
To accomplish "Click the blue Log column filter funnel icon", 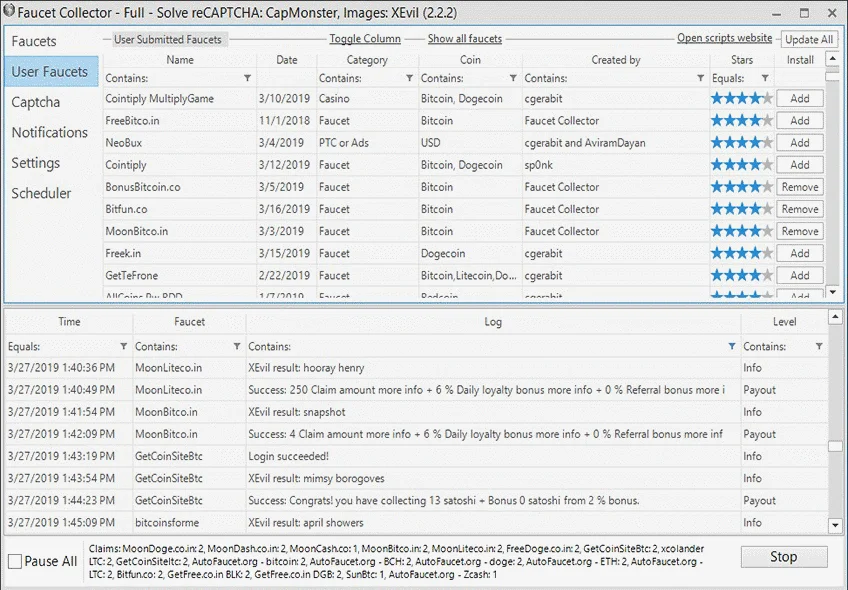I will pyautogui.click(x=731, y=346).
